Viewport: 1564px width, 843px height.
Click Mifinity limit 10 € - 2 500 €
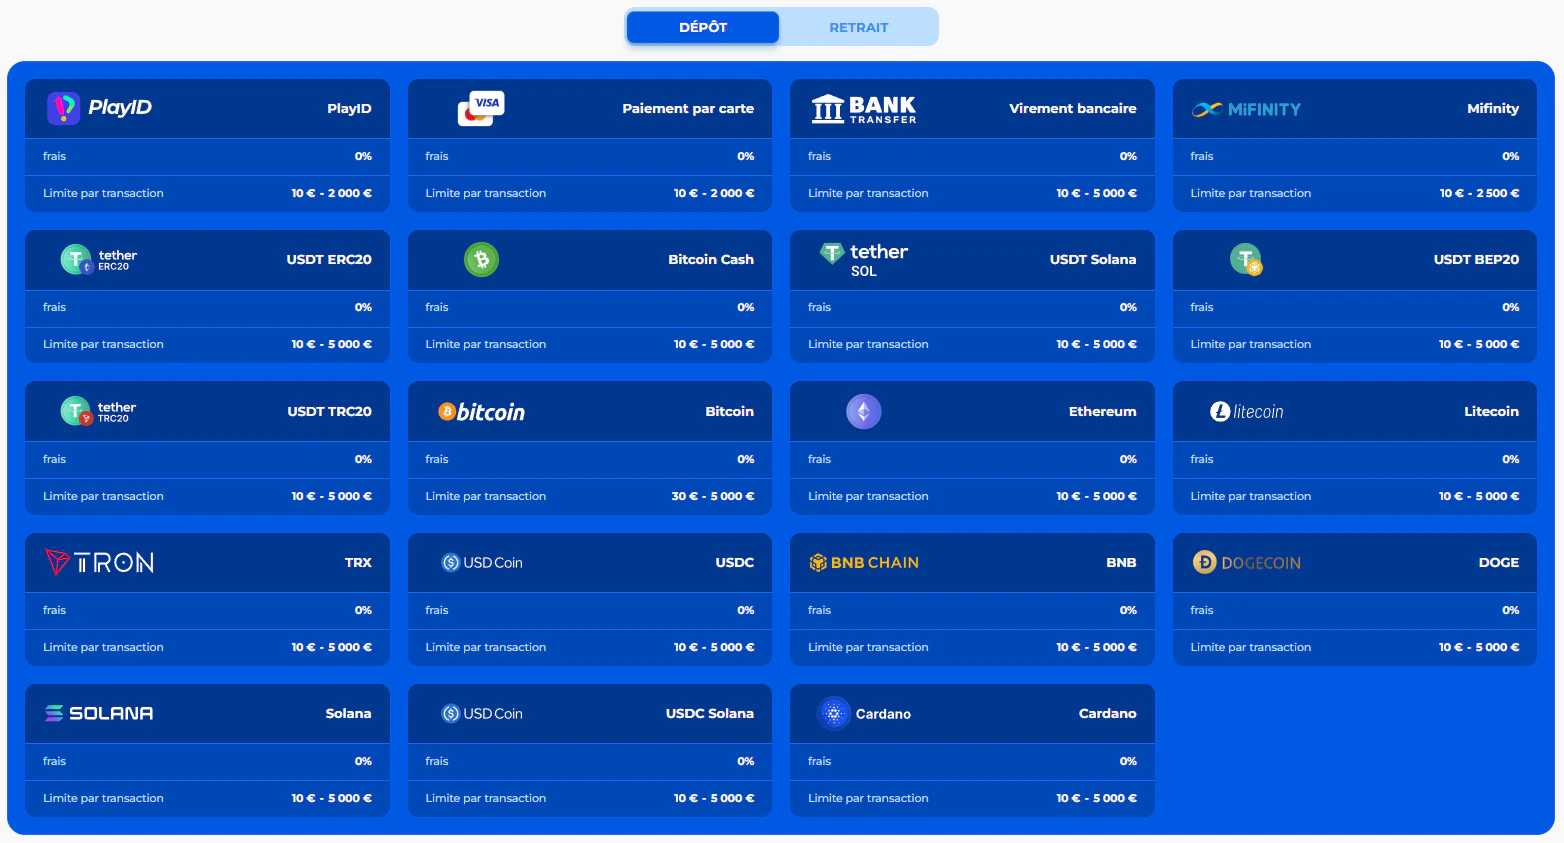(x=1479, y=193)
